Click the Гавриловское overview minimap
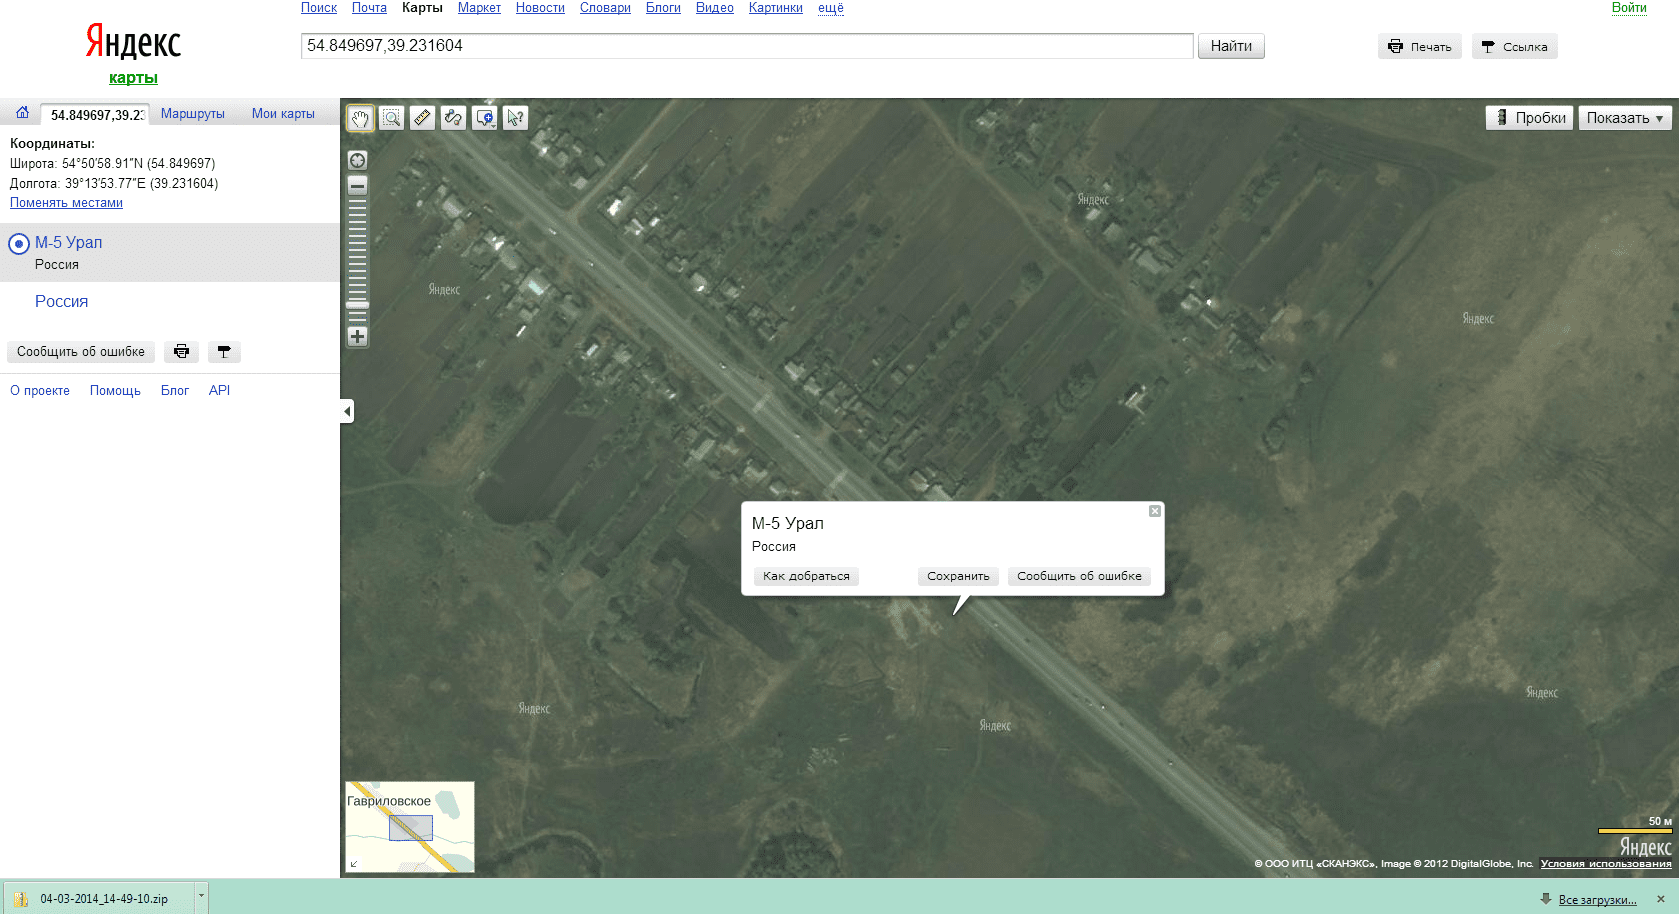The width and height of the screenshot is (1679, 914). point(410,827)
